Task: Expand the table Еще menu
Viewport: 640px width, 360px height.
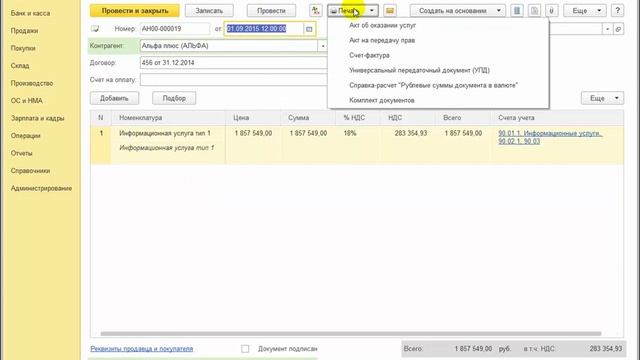Action: pos(602,98)
